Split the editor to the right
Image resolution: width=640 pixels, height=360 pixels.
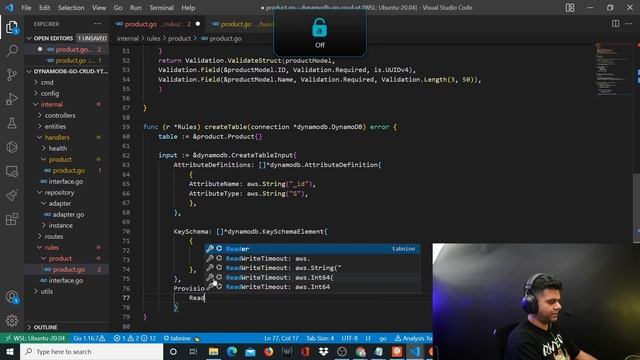tap(616, 24)
